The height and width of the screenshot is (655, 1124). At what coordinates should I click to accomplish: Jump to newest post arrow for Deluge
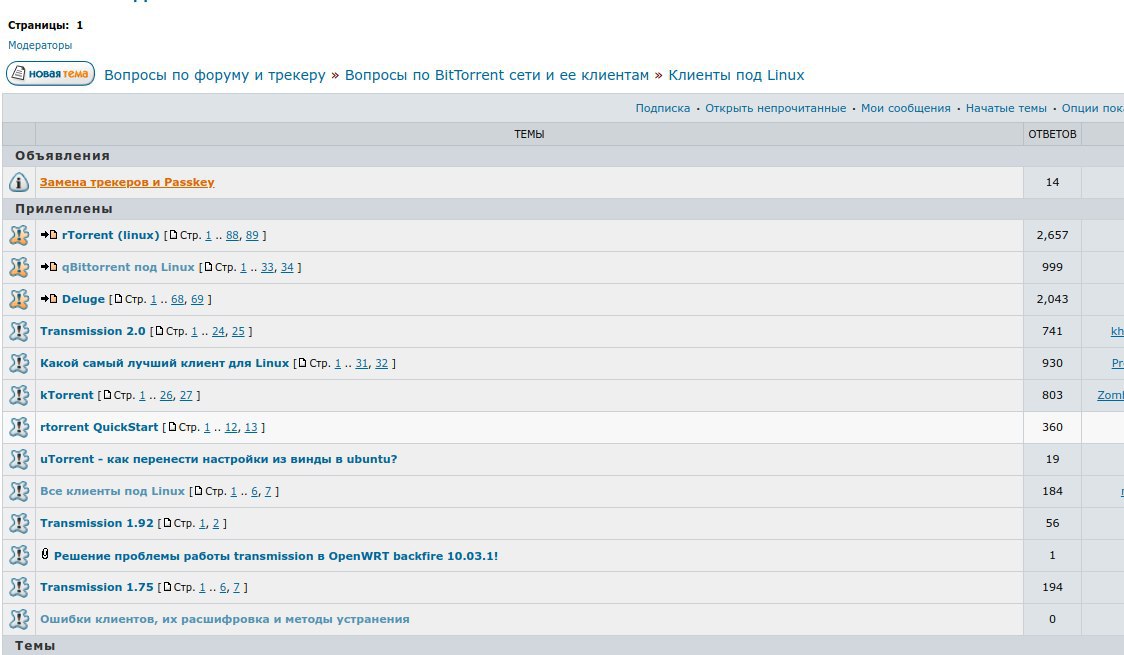[x=49, y=298]
